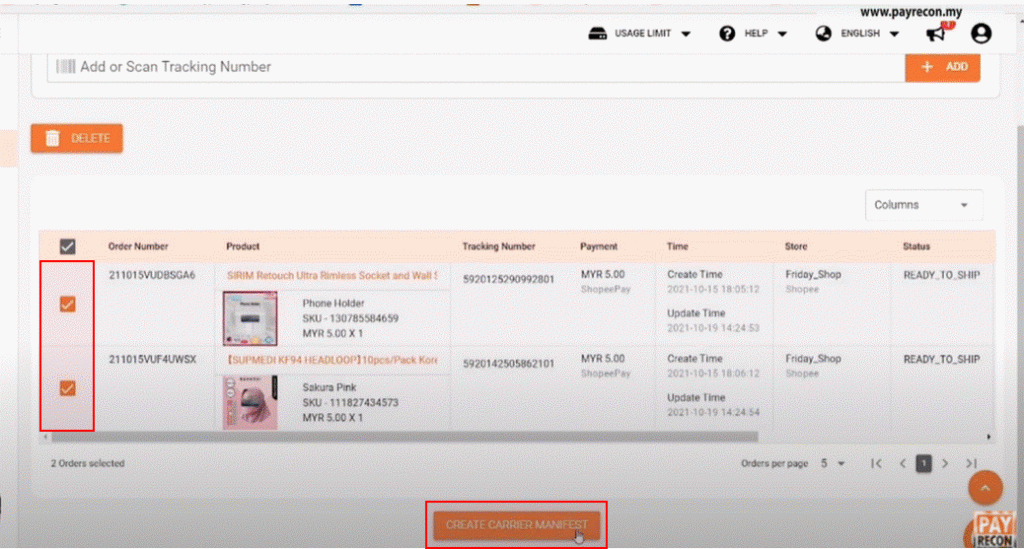This screenshot has height=549, width=1024.
Task: Select page 1 in pagination
Action: [x=923, y=463]
